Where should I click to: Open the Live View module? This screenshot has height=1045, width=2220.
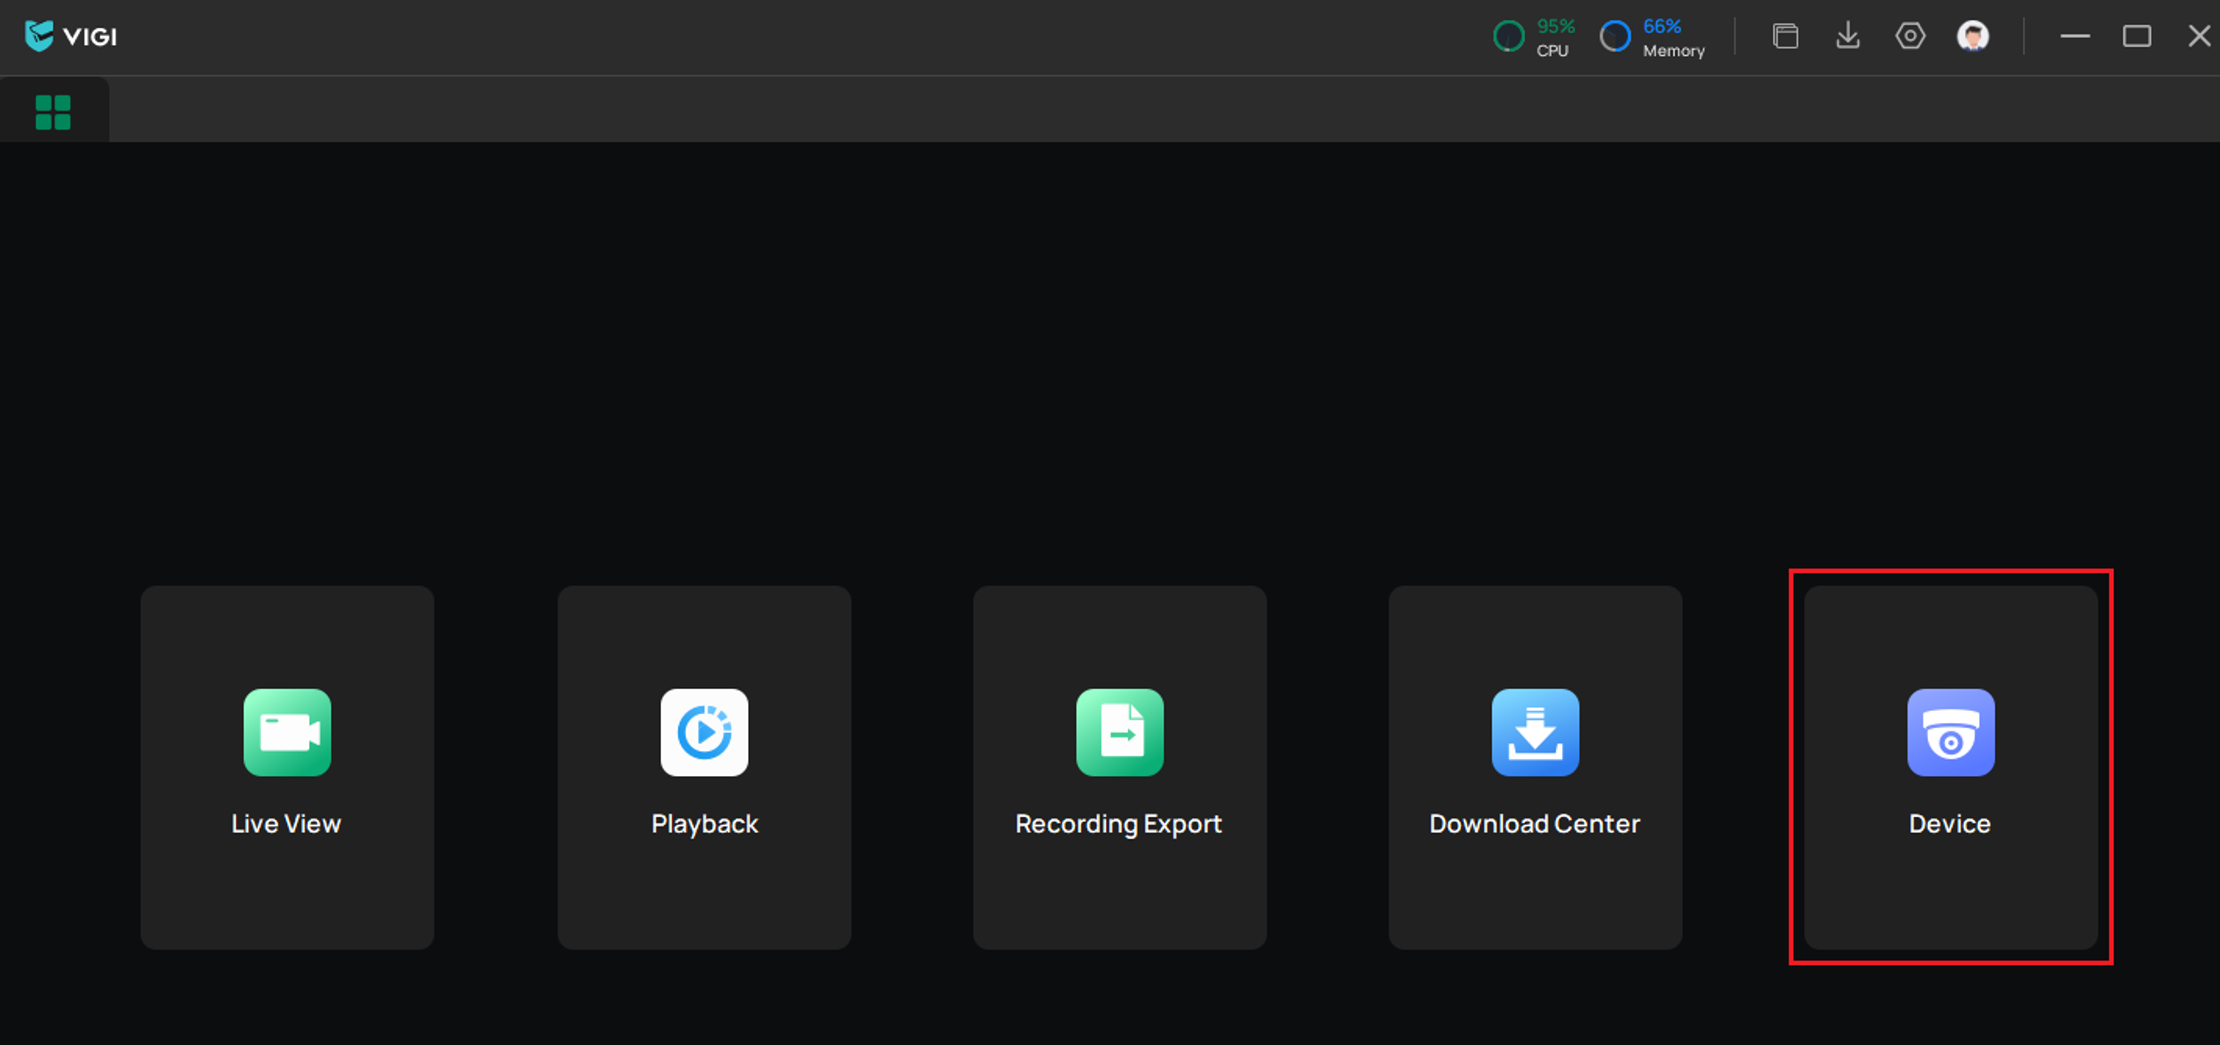point(287,767)
